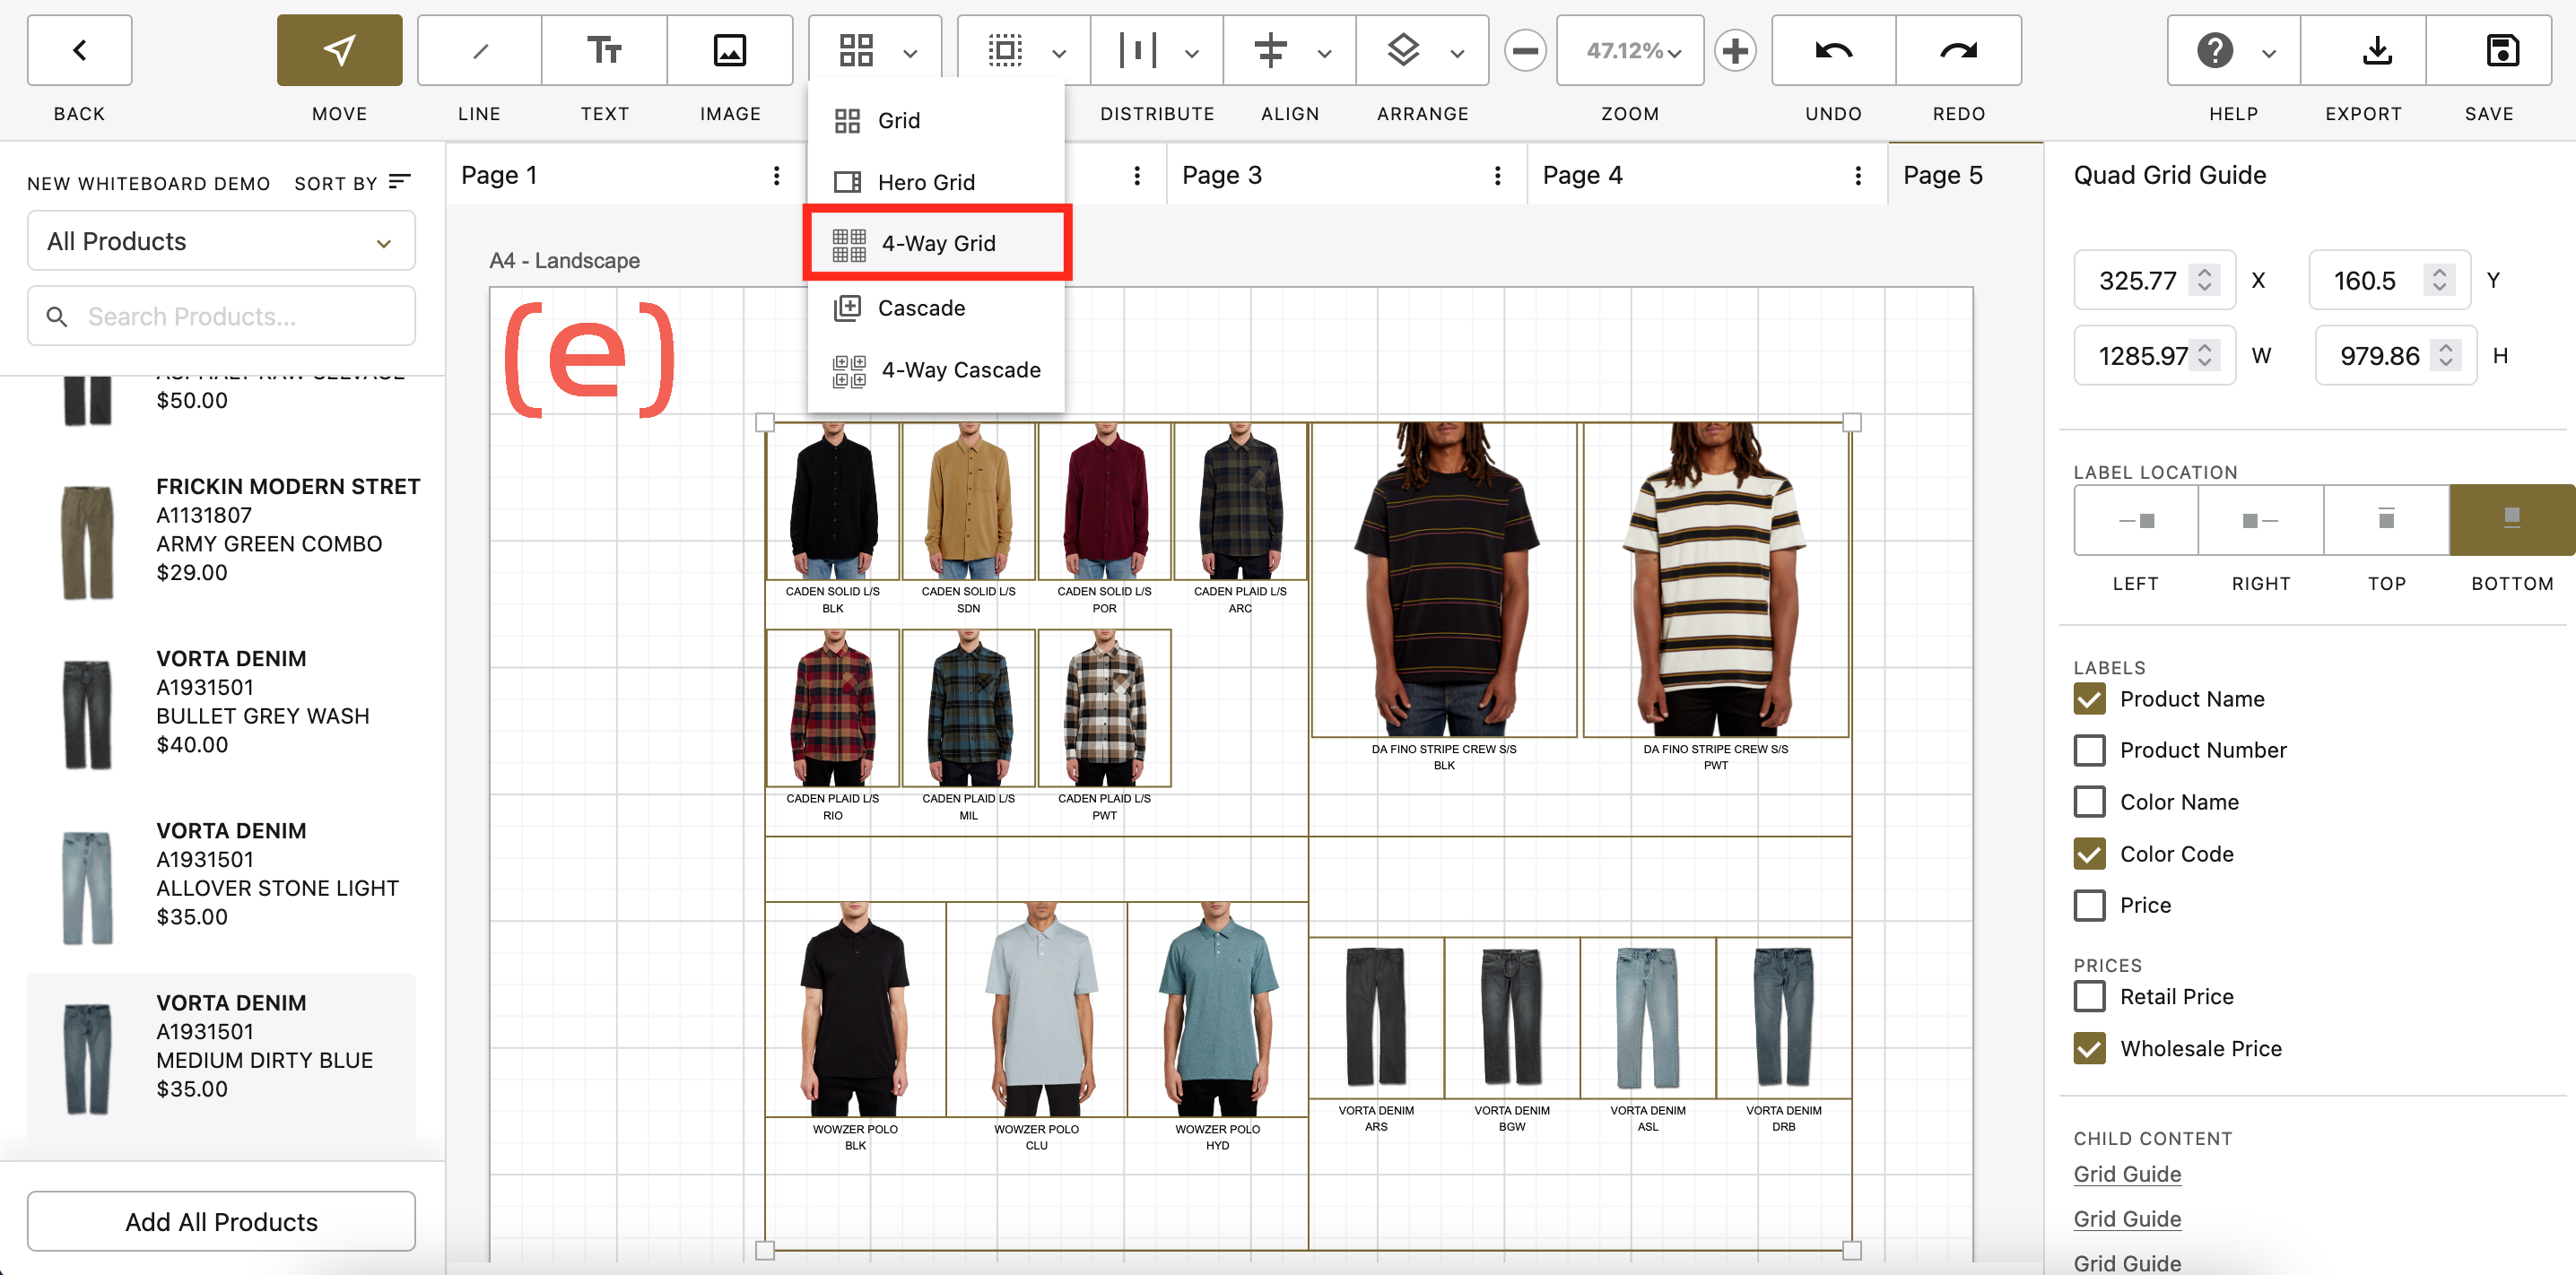Image resolution: width=2576 pixels, height=1275 pixels.
Task: Select 4-Way Grid from the menu
Action: point(937,243)
